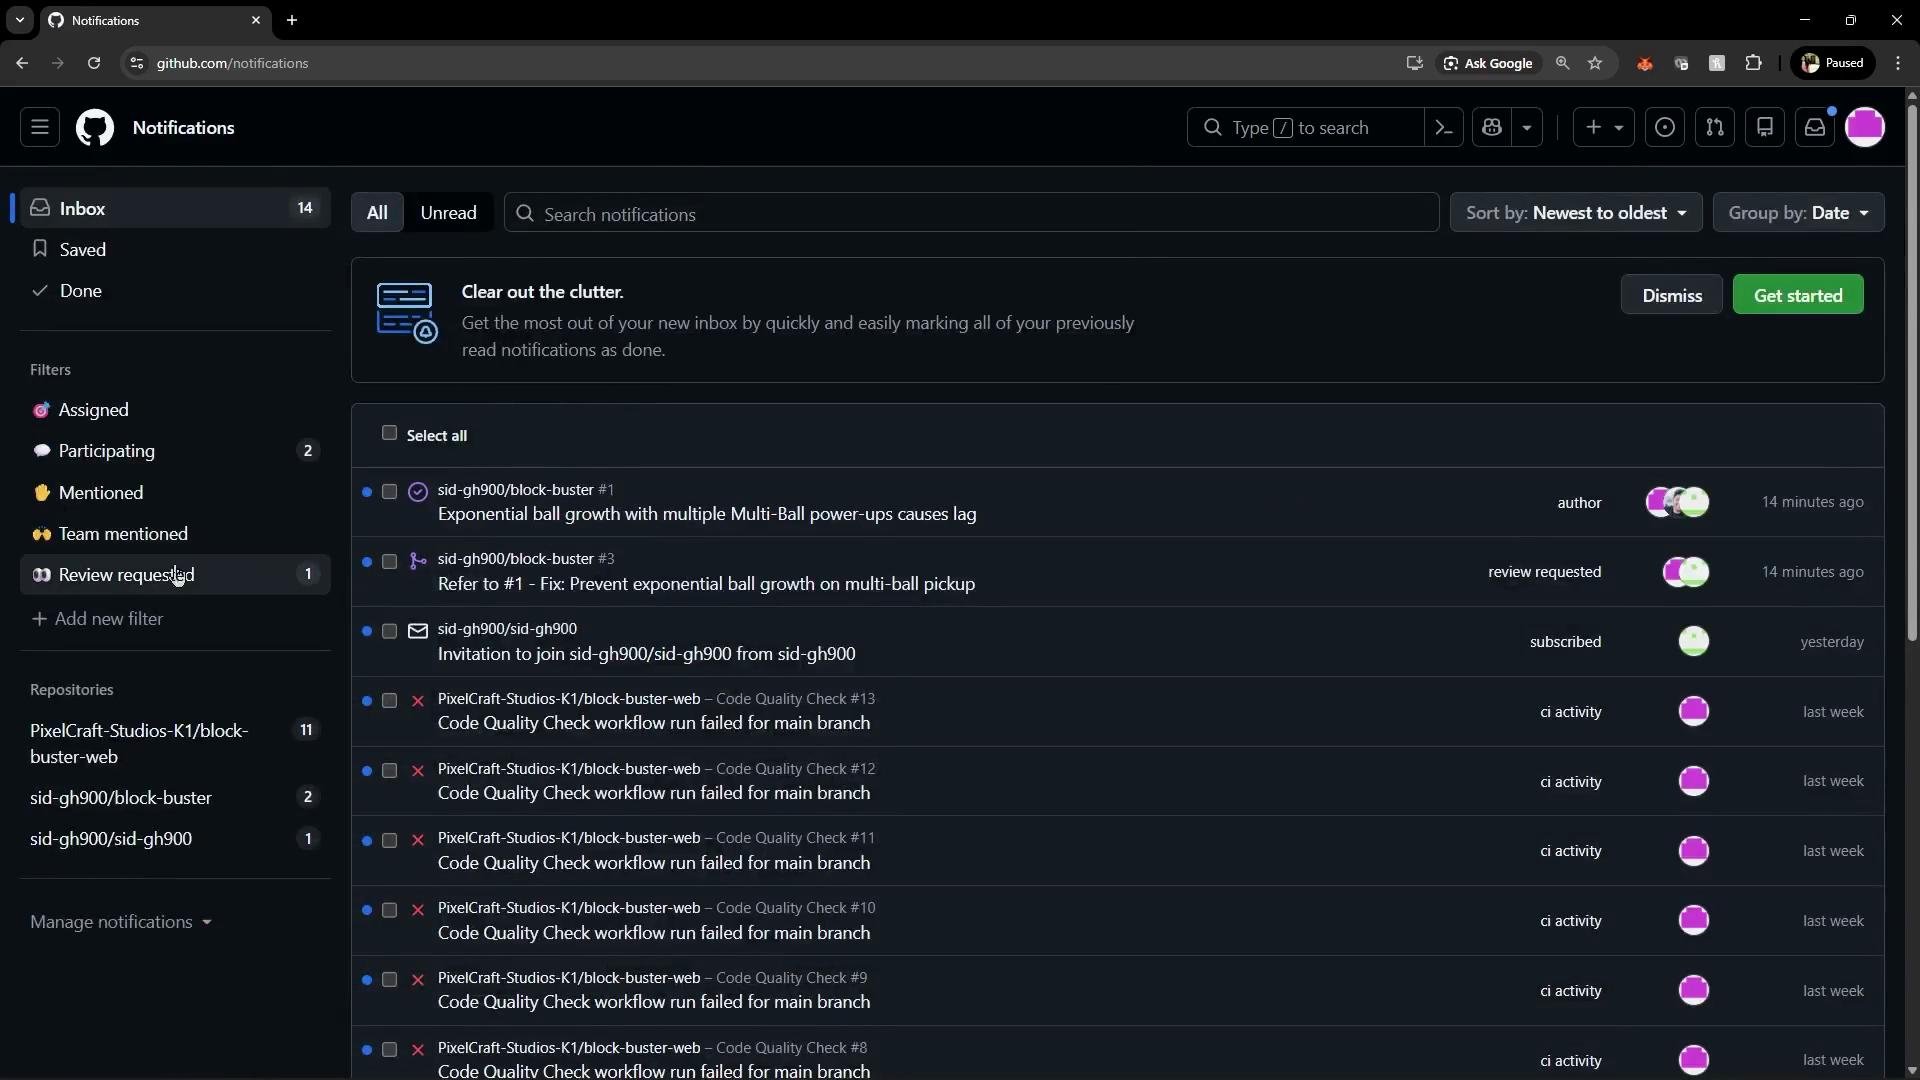Open the Repositories icon in header
Image resolution: width=1920 pixels, height=1080 pixels.
coord(1765,128)
